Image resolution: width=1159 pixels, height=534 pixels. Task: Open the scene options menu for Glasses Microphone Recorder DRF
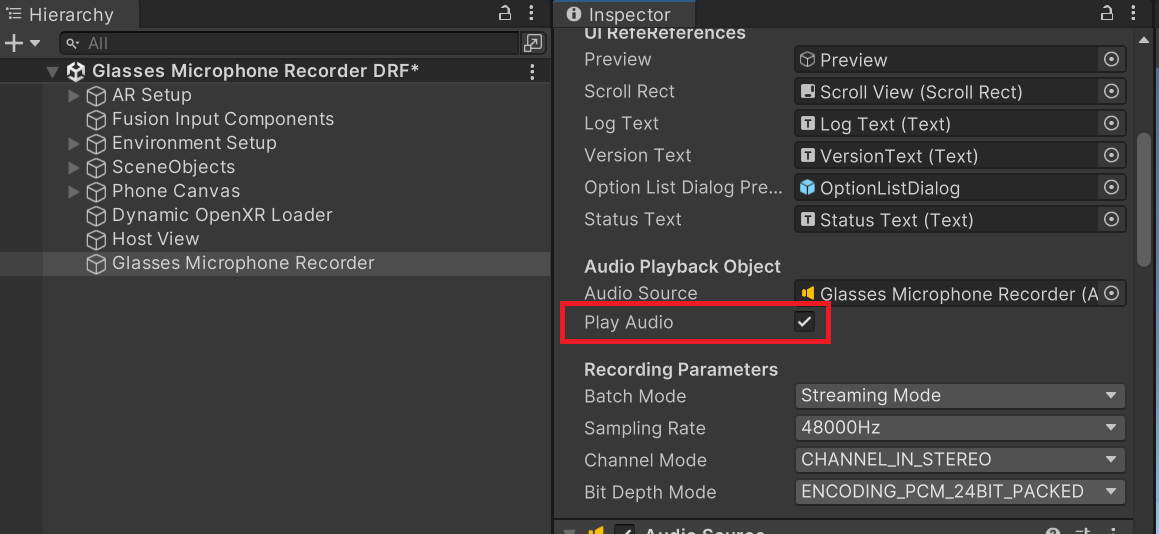coord(532,72)
